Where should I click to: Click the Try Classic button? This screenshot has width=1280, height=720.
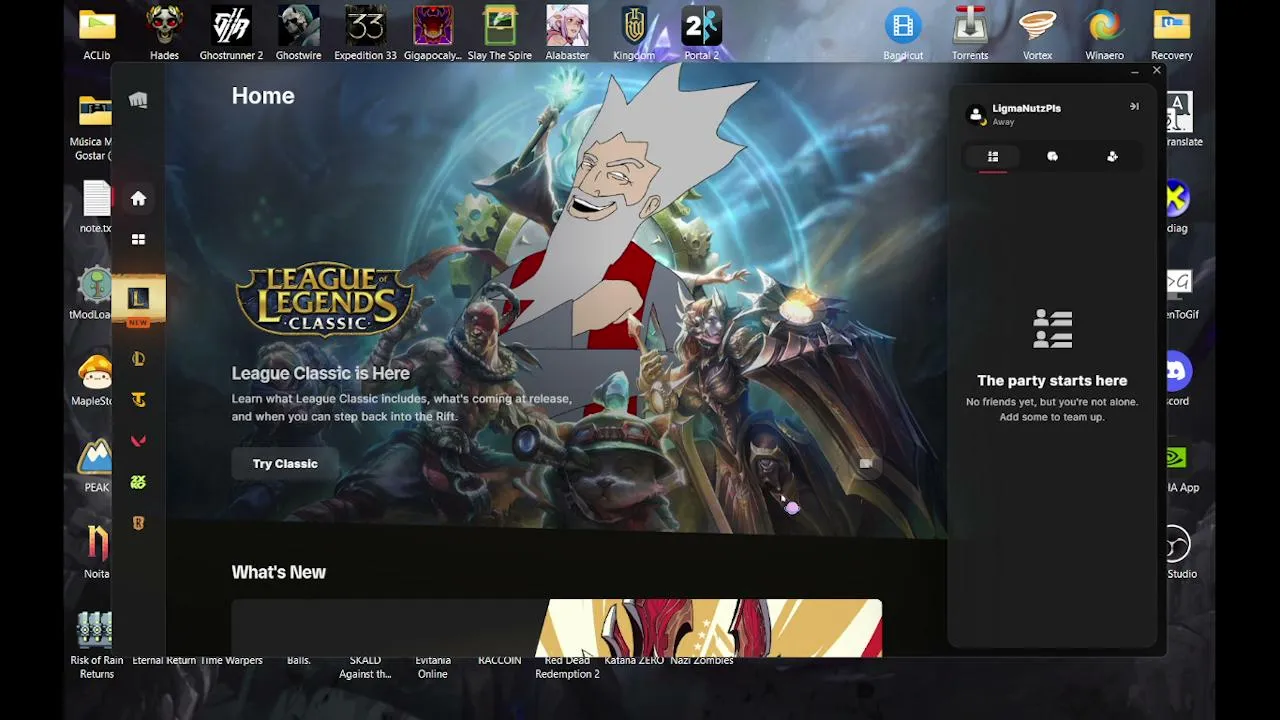pyautogui.click(x=285, y=464)
